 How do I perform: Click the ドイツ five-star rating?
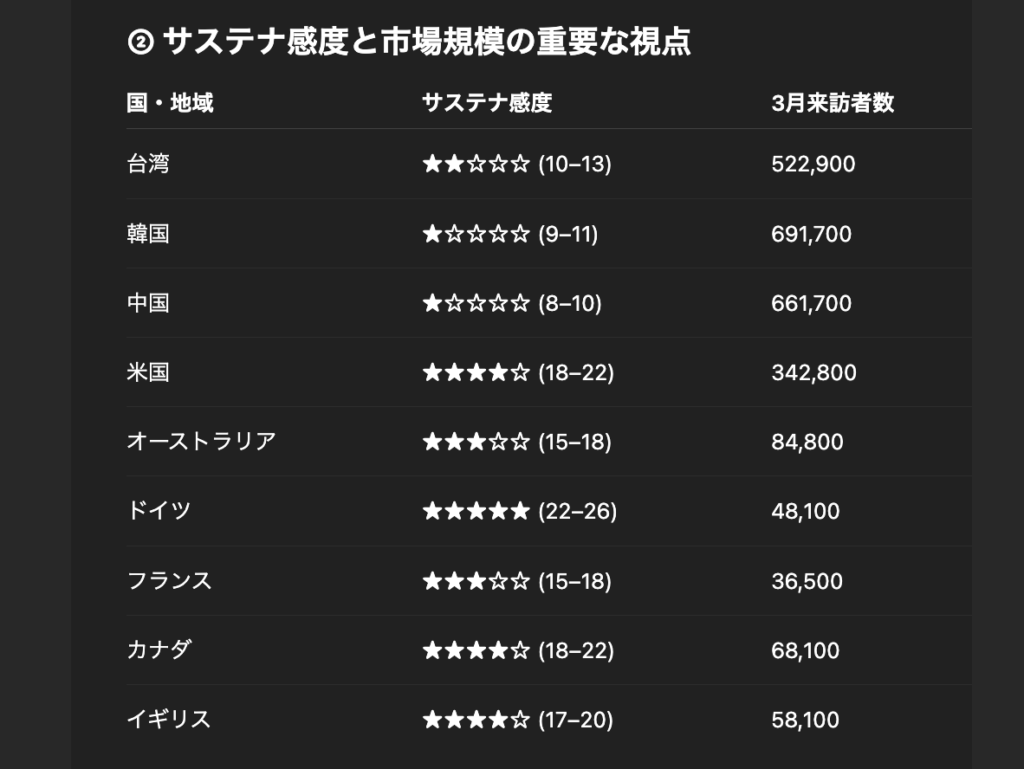[519, 511]
